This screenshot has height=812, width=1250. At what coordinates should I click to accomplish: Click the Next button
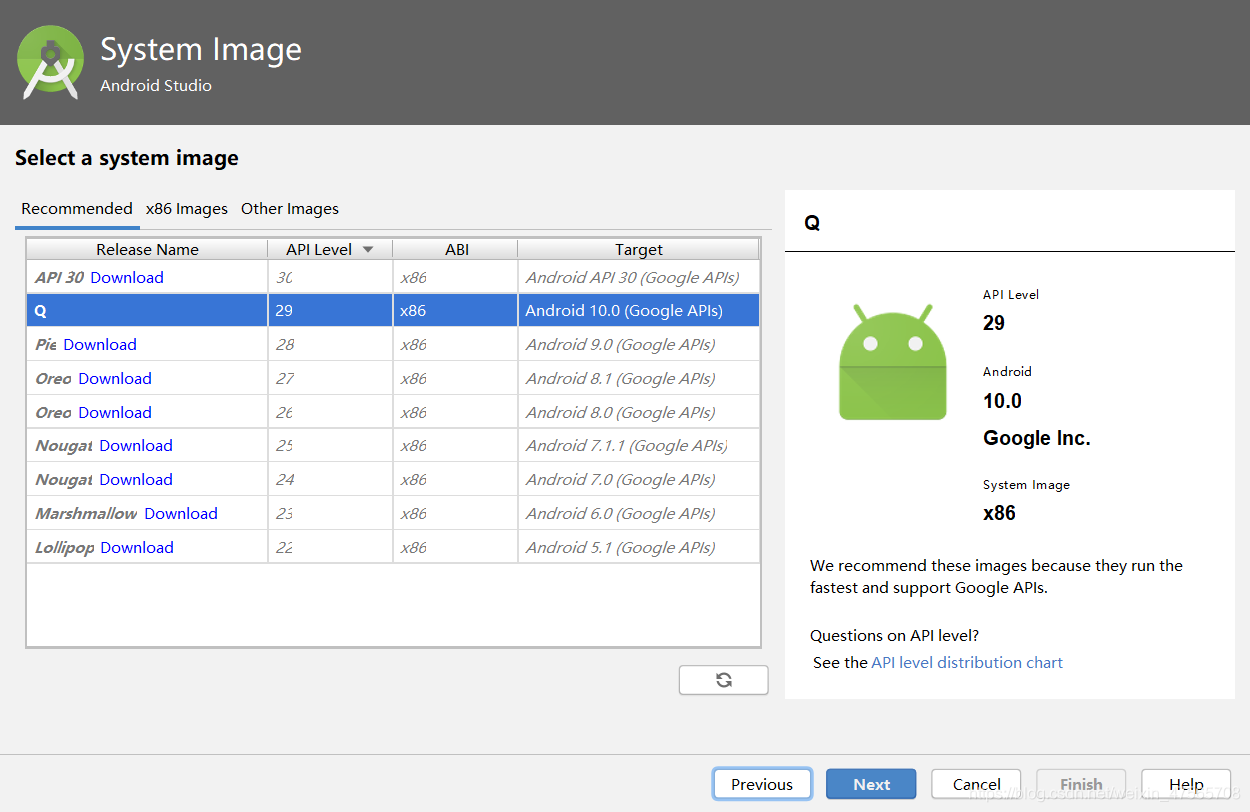coord(871,784)
